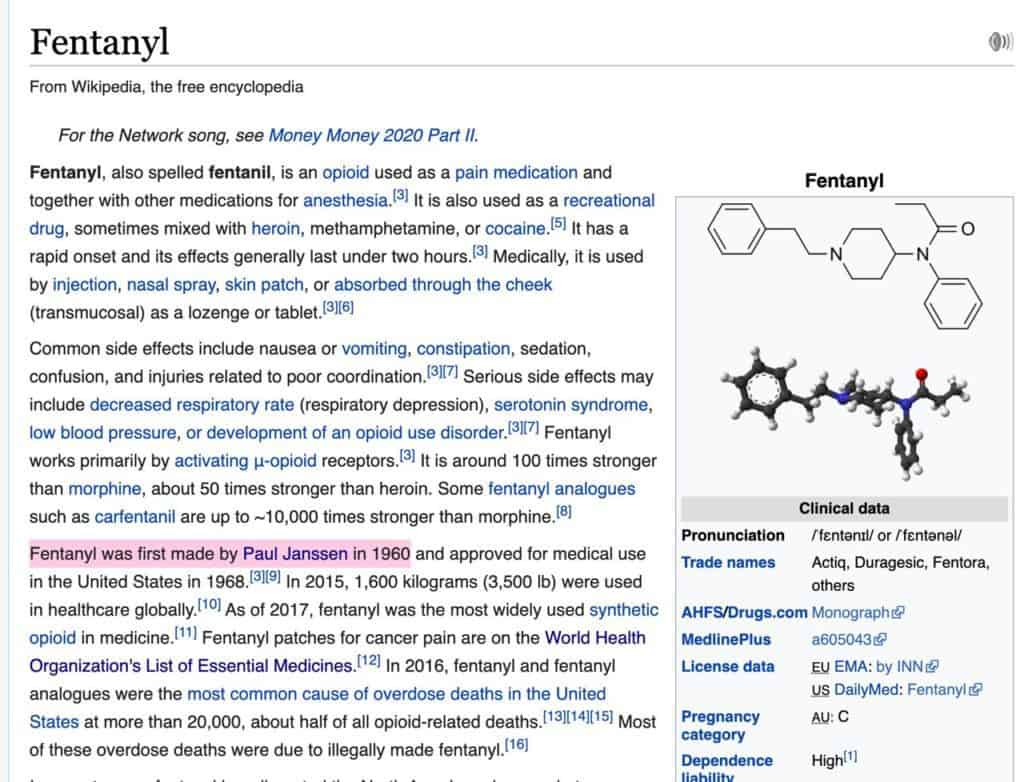Open the 'Trade names' infobox link
The image size is (1024, 782).
728,562
